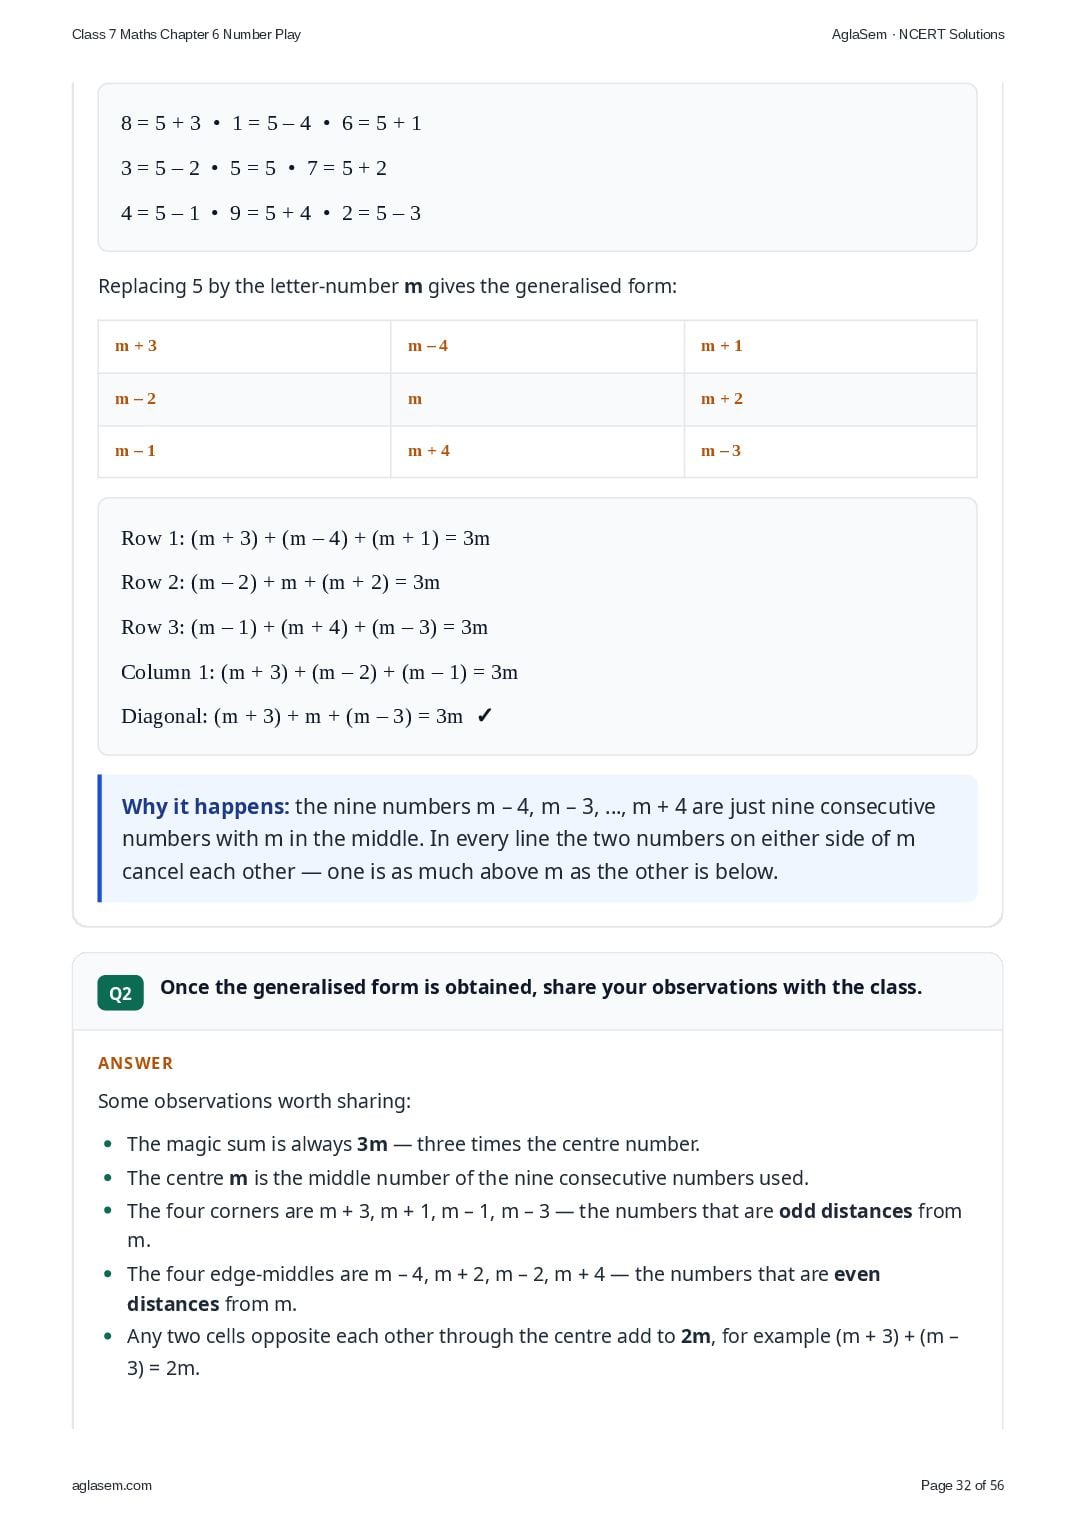Select the m – 4 table cell
The width and height of the screenshot is (1076, 1522).
point(537,346)
